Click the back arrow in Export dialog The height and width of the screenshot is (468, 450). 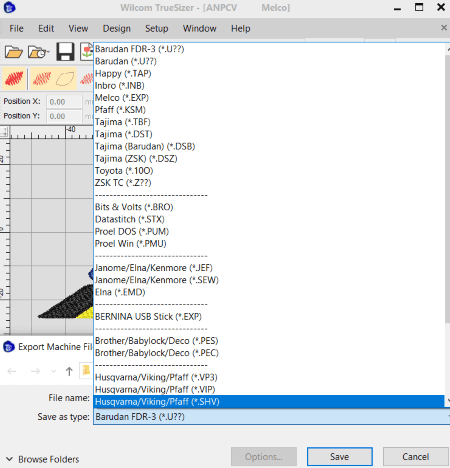coord(12,371)
